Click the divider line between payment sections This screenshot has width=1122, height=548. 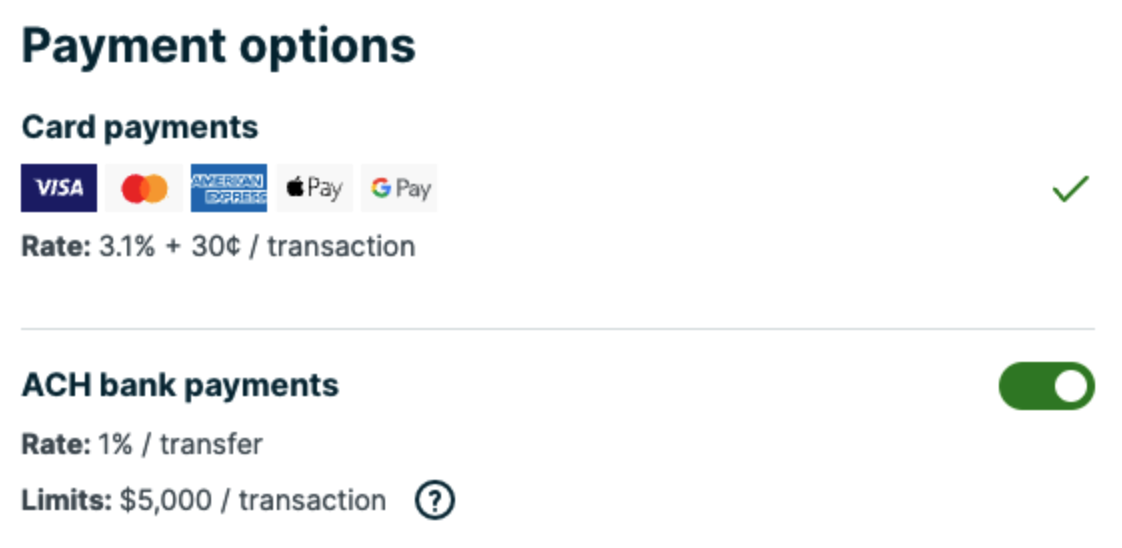pyautogui.click(x=558, y=328)
